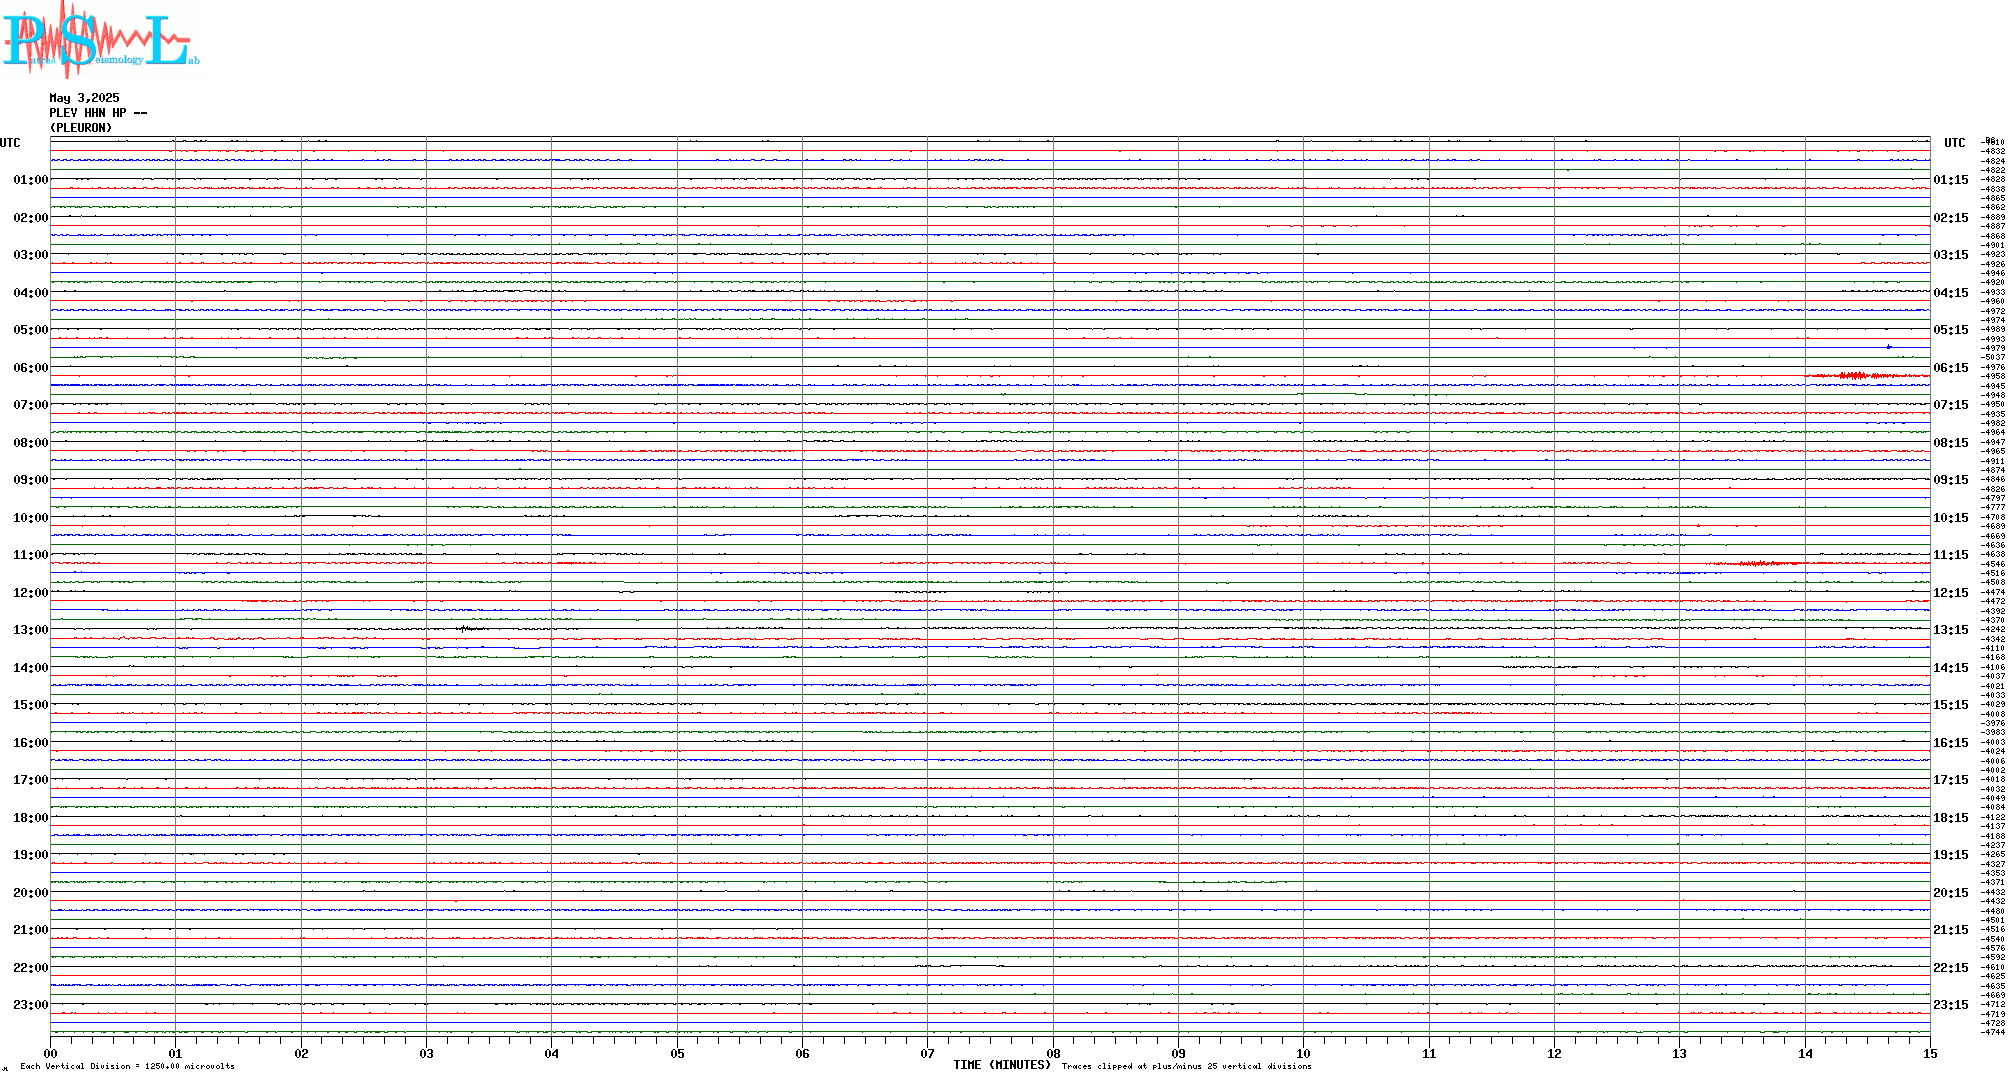Click "Each Vertical Division = 1250.00 microvolts" note
The image size is (2010, 1080).
pos(127,1066)
